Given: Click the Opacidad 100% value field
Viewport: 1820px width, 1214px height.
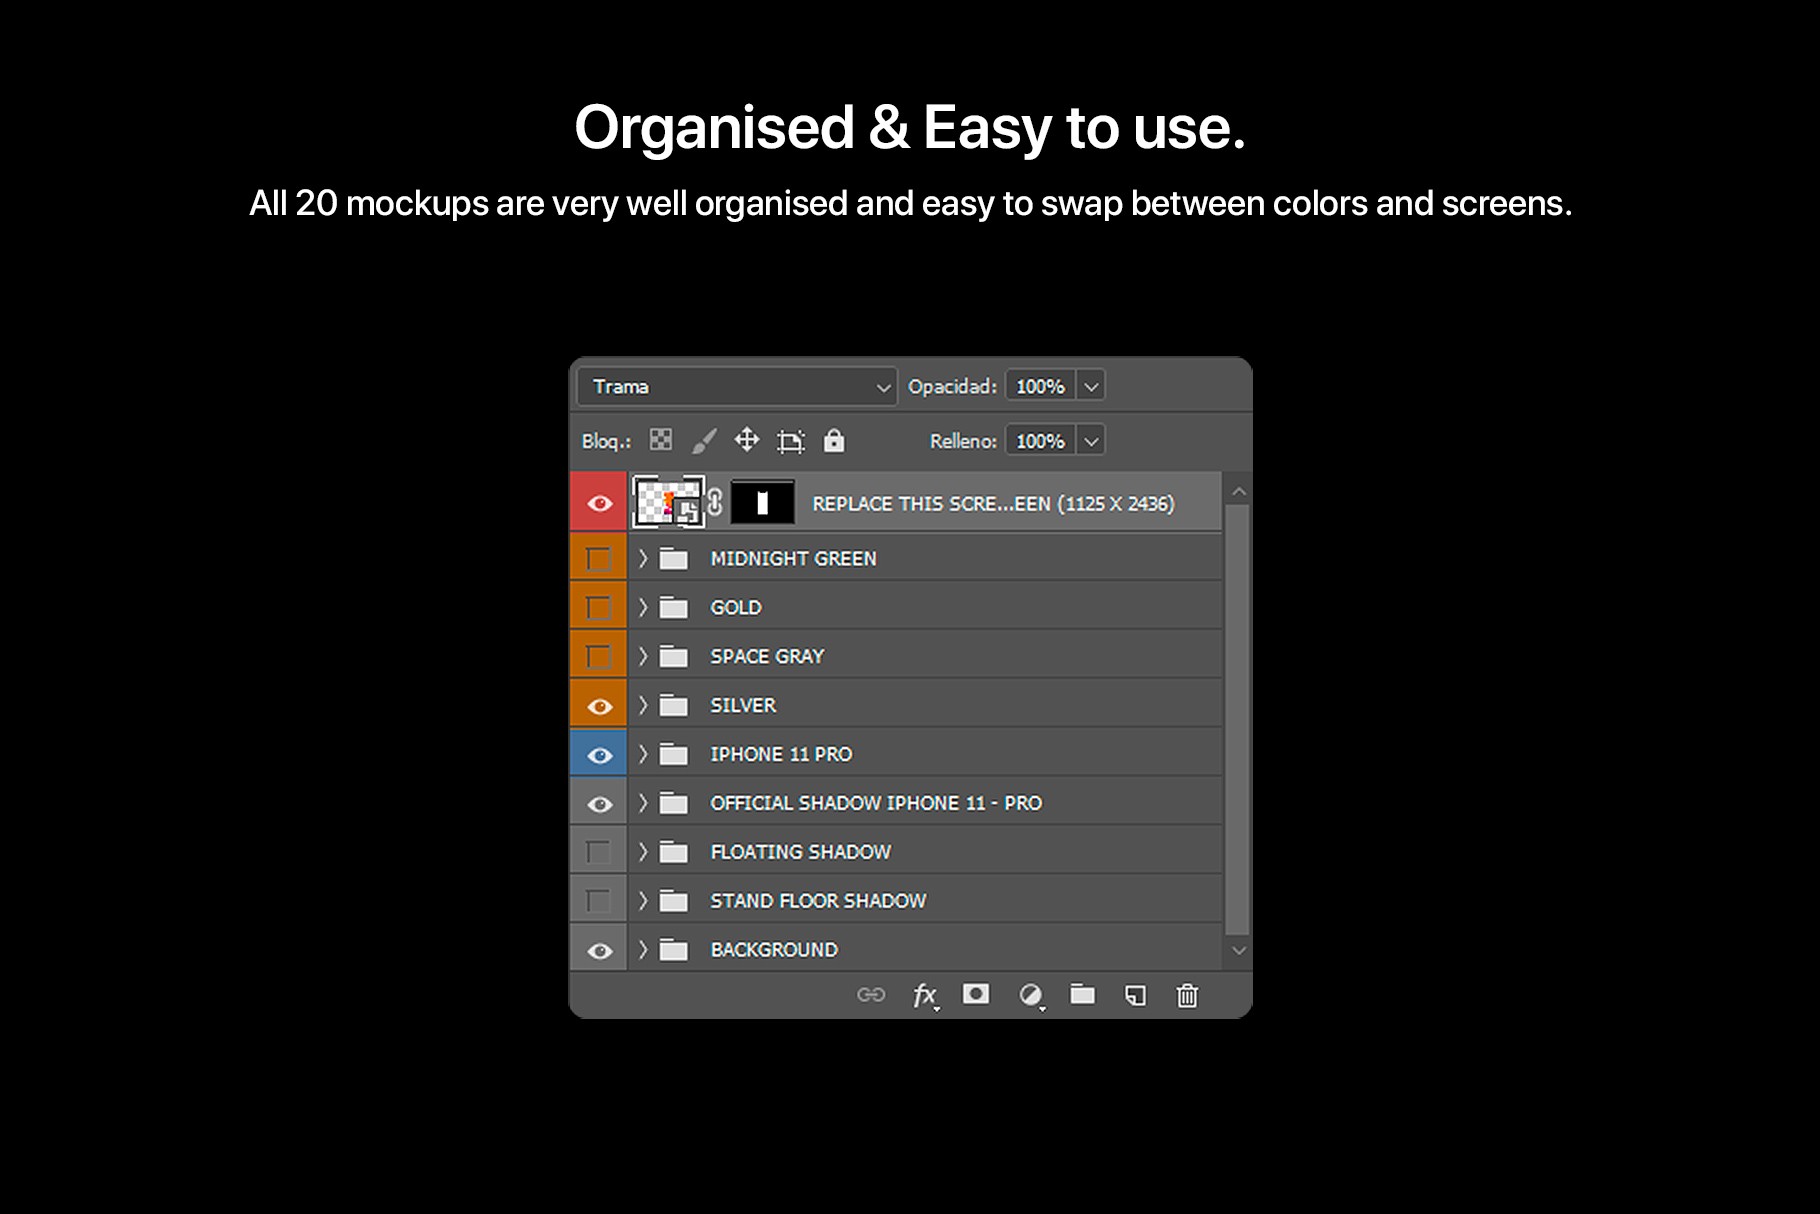Looking at the screenshot, I should click(x=1041, y=386).
